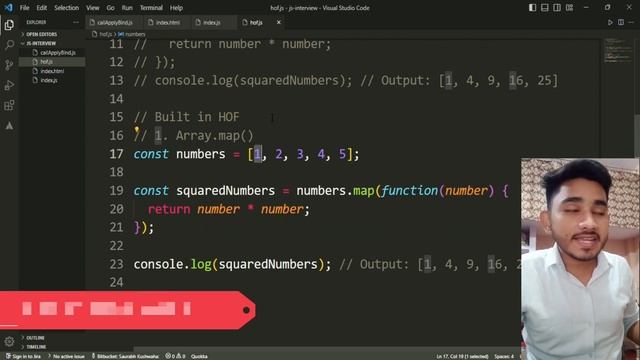Toggle the bottom panel layout button
This screenshot has height=360, width=640.
click(x=544, y=7)
